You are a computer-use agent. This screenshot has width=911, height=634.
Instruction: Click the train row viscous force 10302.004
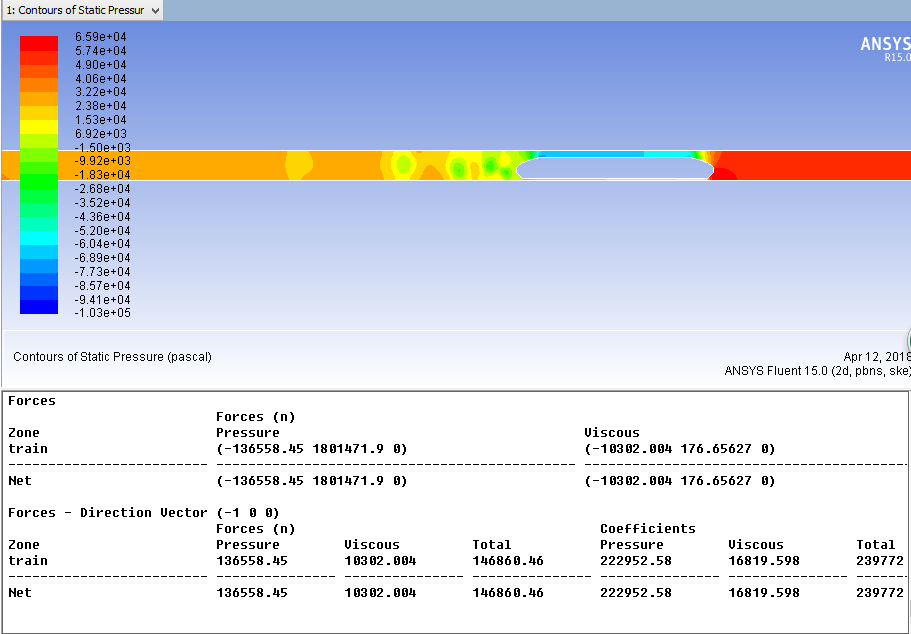[x=380, y=561]
